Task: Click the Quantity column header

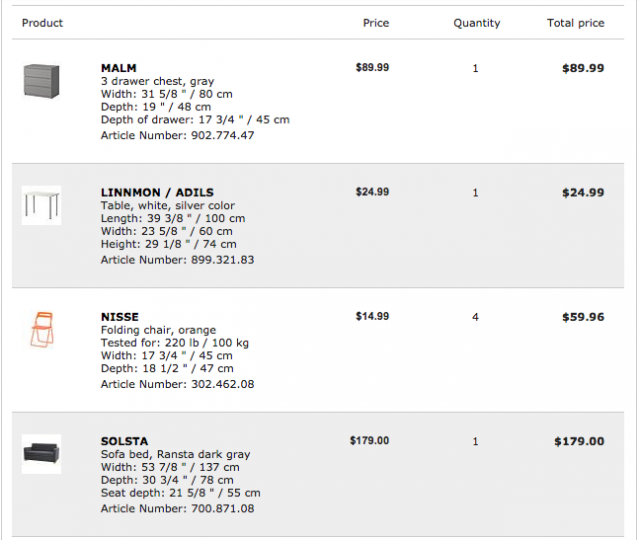Action: [x=476, y=23]
